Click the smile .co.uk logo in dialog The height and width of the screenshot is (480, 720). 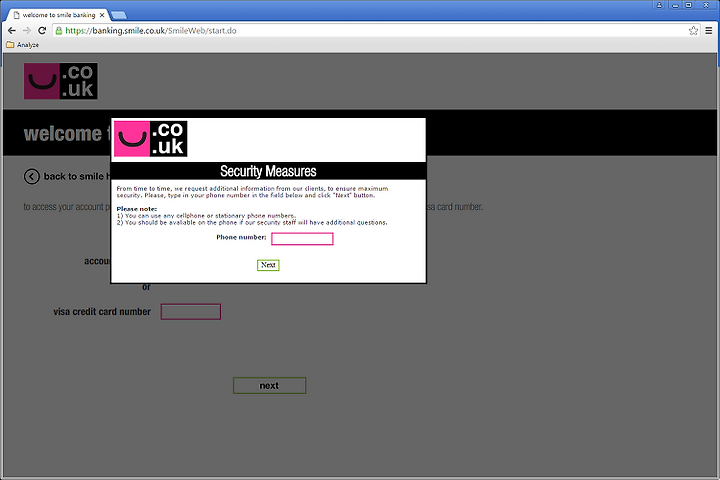151,139
